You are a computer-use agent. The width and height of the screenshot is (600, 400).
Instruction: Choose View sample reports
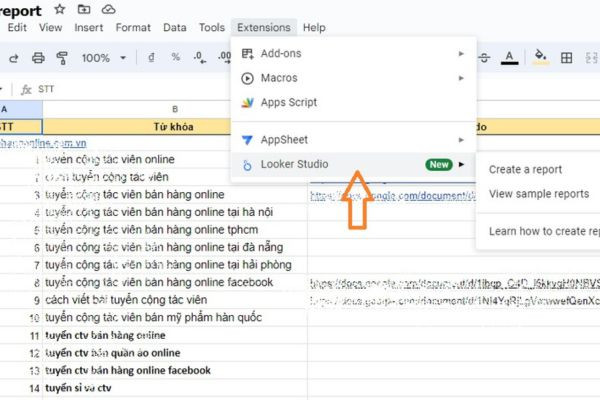click(539, 194)
